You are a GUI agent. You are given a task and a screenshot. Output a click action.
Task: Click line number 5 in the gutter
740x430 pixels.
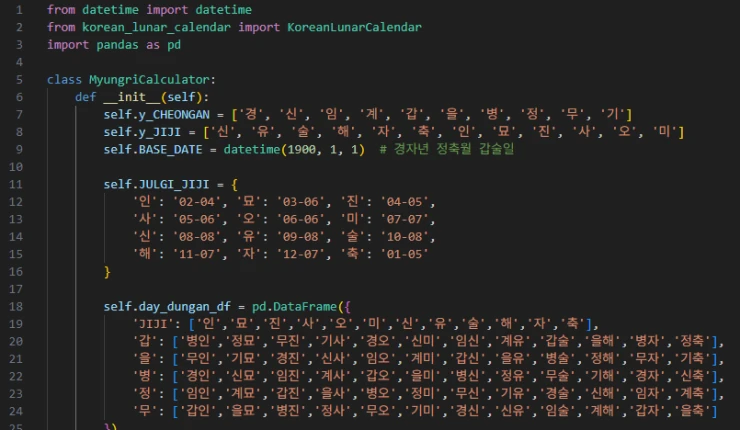coord(19,79)
